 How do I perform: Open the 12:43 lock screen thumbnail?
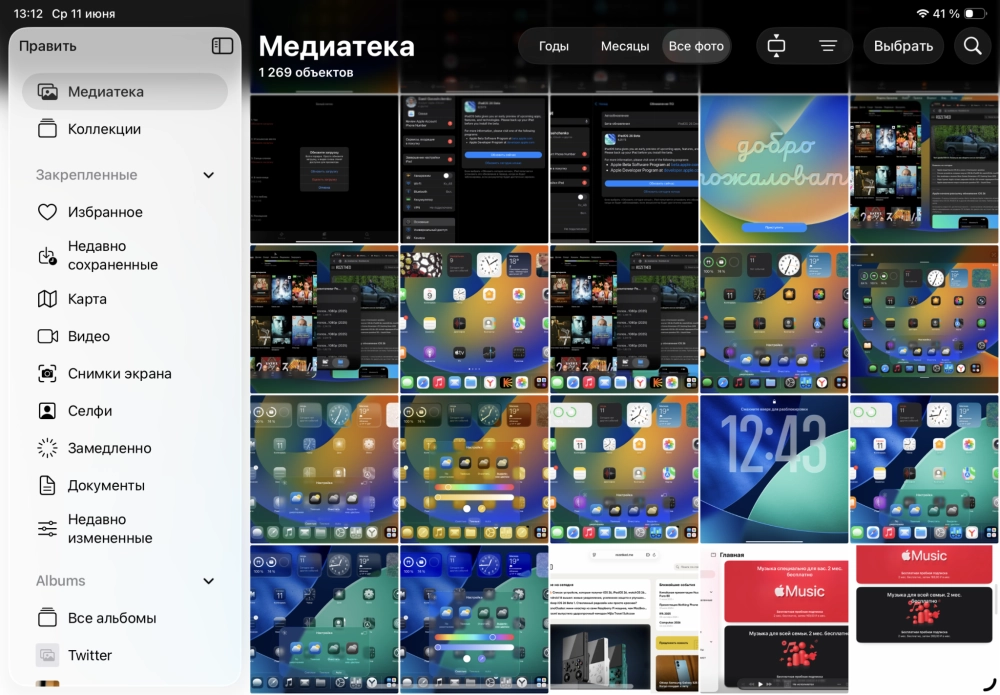tap(774, 469)
